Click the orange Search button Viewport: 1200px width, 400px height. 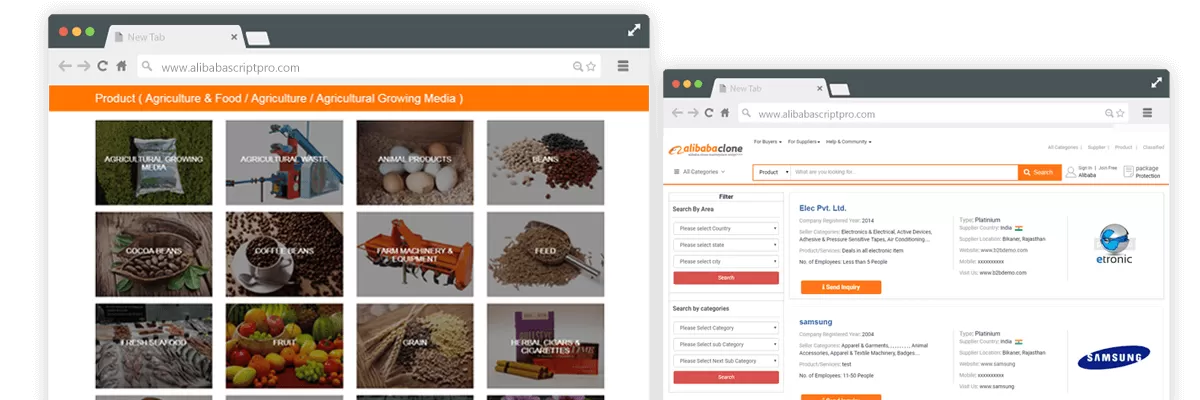pos(1039,172)
